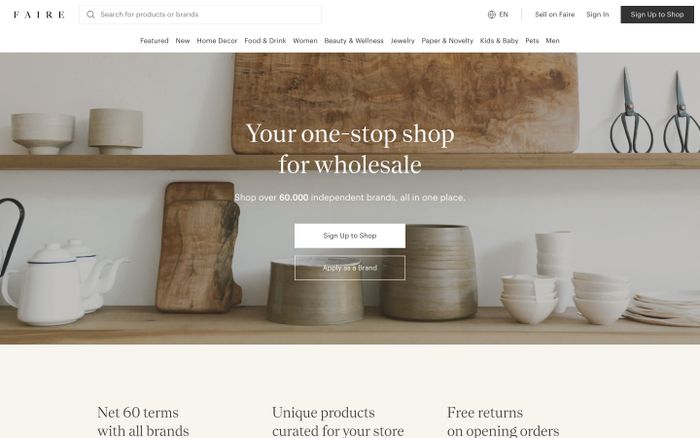Open the Sell on Faire link

tap(555, 15)
